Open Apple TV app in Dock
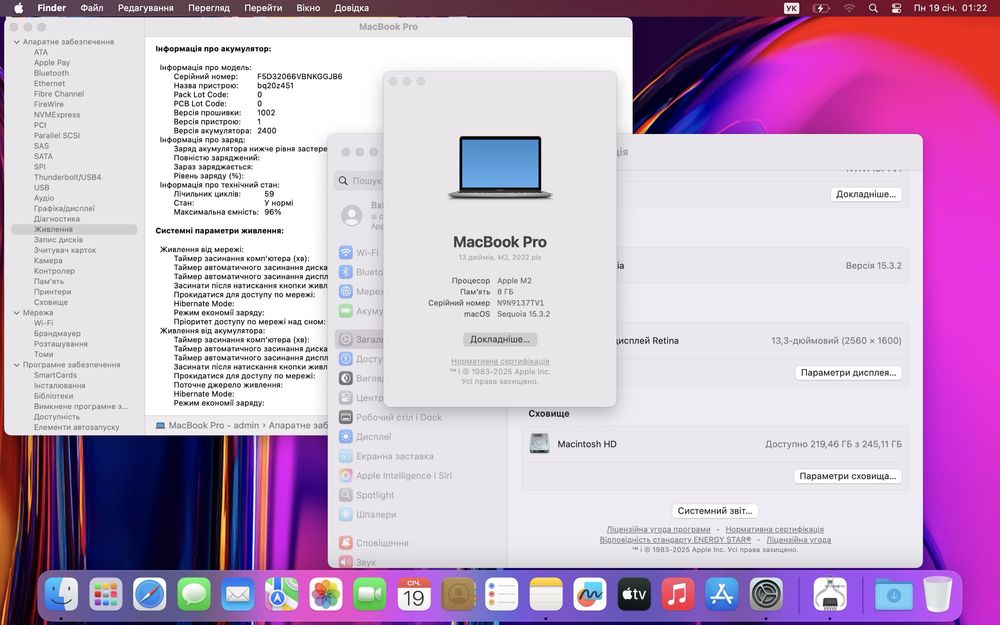 [634, 594]
